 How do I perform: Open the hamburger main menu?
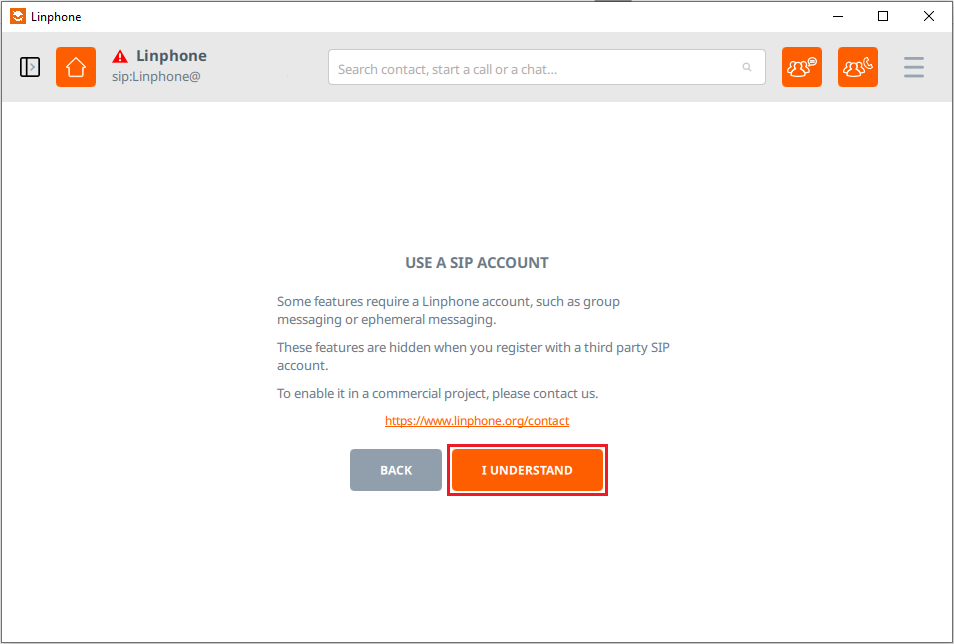914,67
